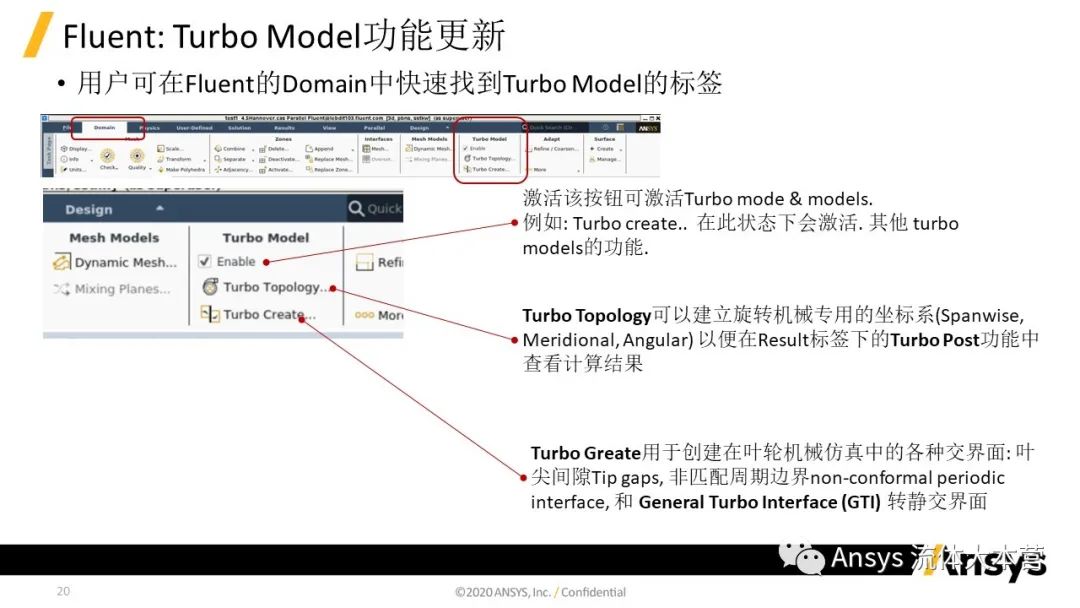This screenshot has height=608, width=1080.
Task: Toggle the small Enable checkbox in the top ribbon
Action: tap(466, 149)
